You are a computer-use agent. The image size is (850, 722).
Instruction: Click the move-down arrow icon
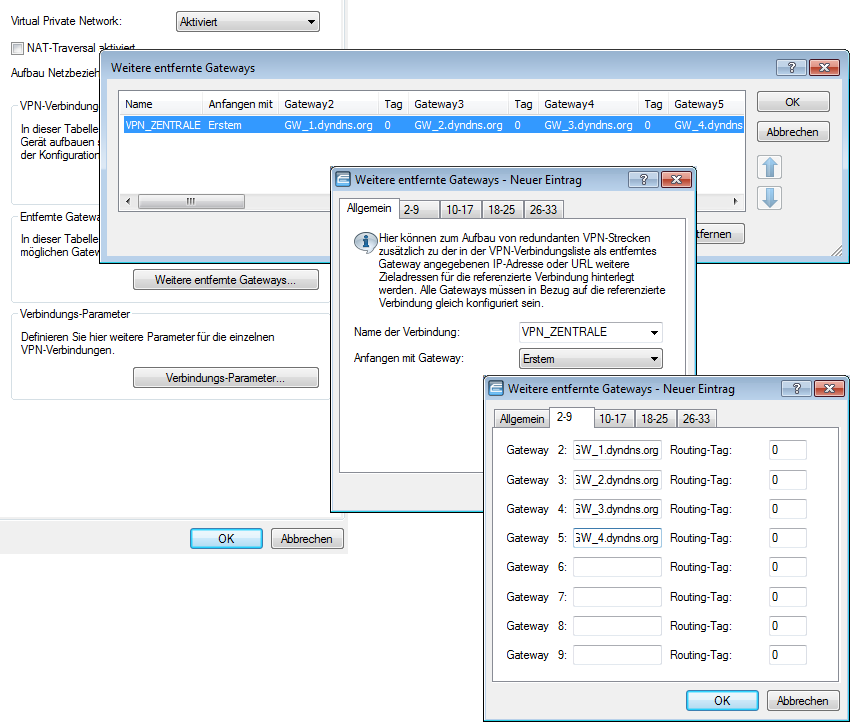pos(769,198)
